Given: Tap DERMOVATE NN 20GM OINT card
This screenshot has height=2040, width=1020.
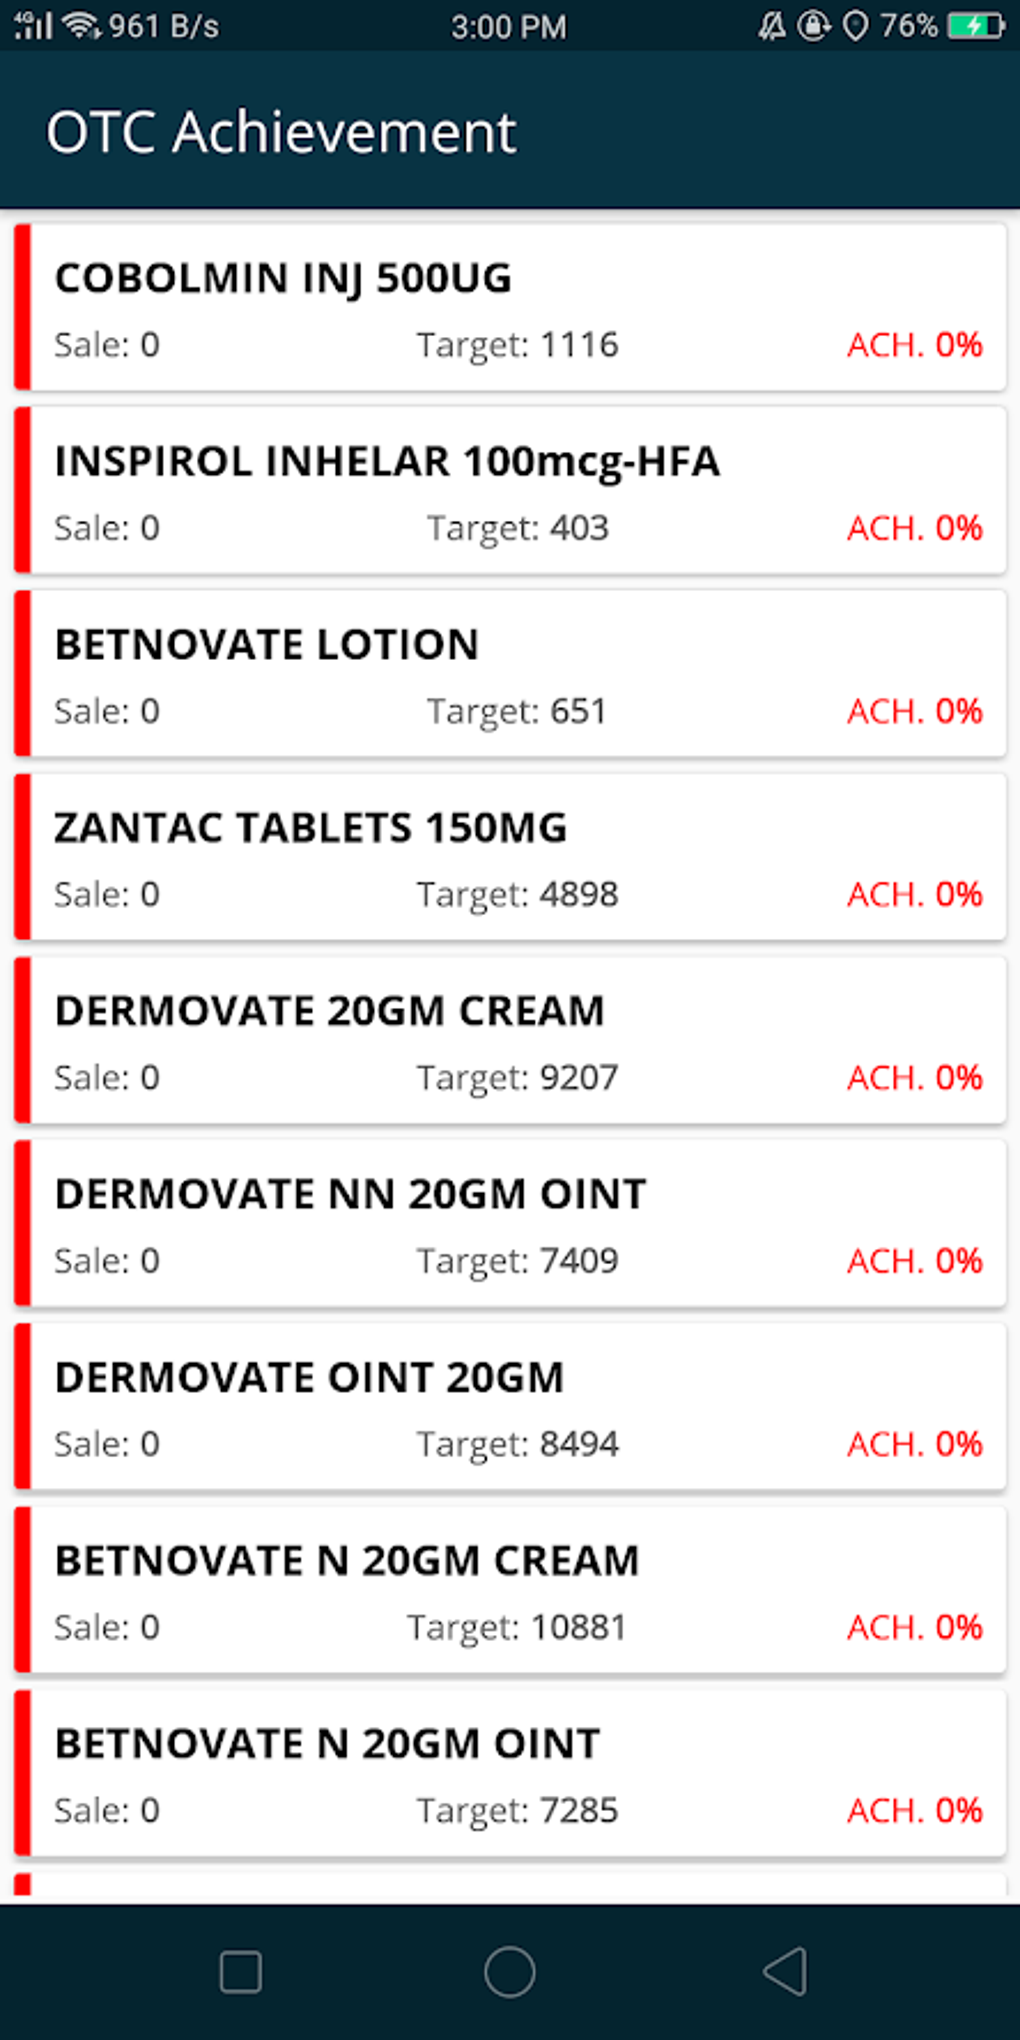Looking at the screenshot, I should (x=510, y=1223).
